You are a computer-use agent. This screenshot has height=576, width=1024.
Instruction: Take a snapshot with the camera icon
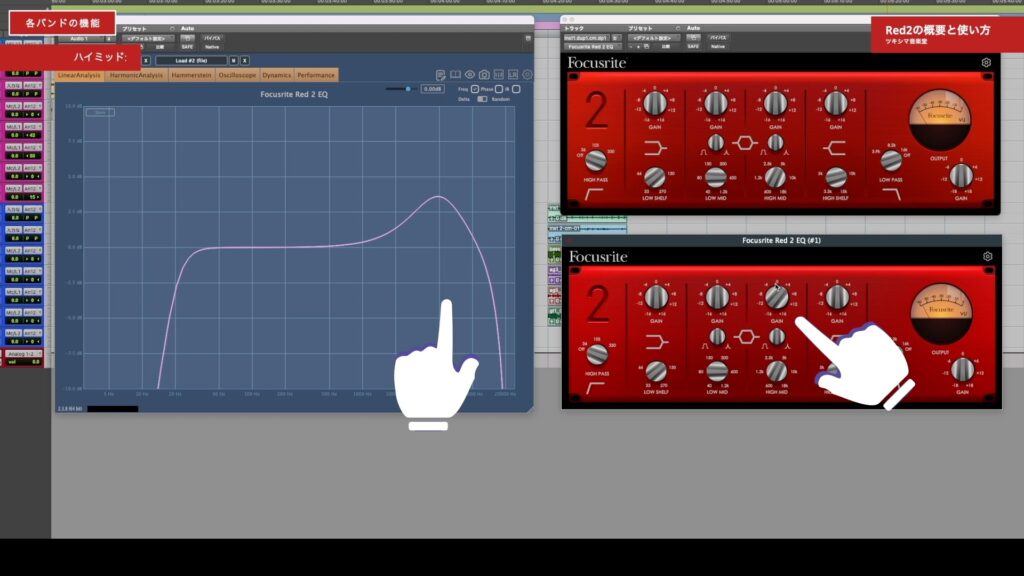click(484, 75)
